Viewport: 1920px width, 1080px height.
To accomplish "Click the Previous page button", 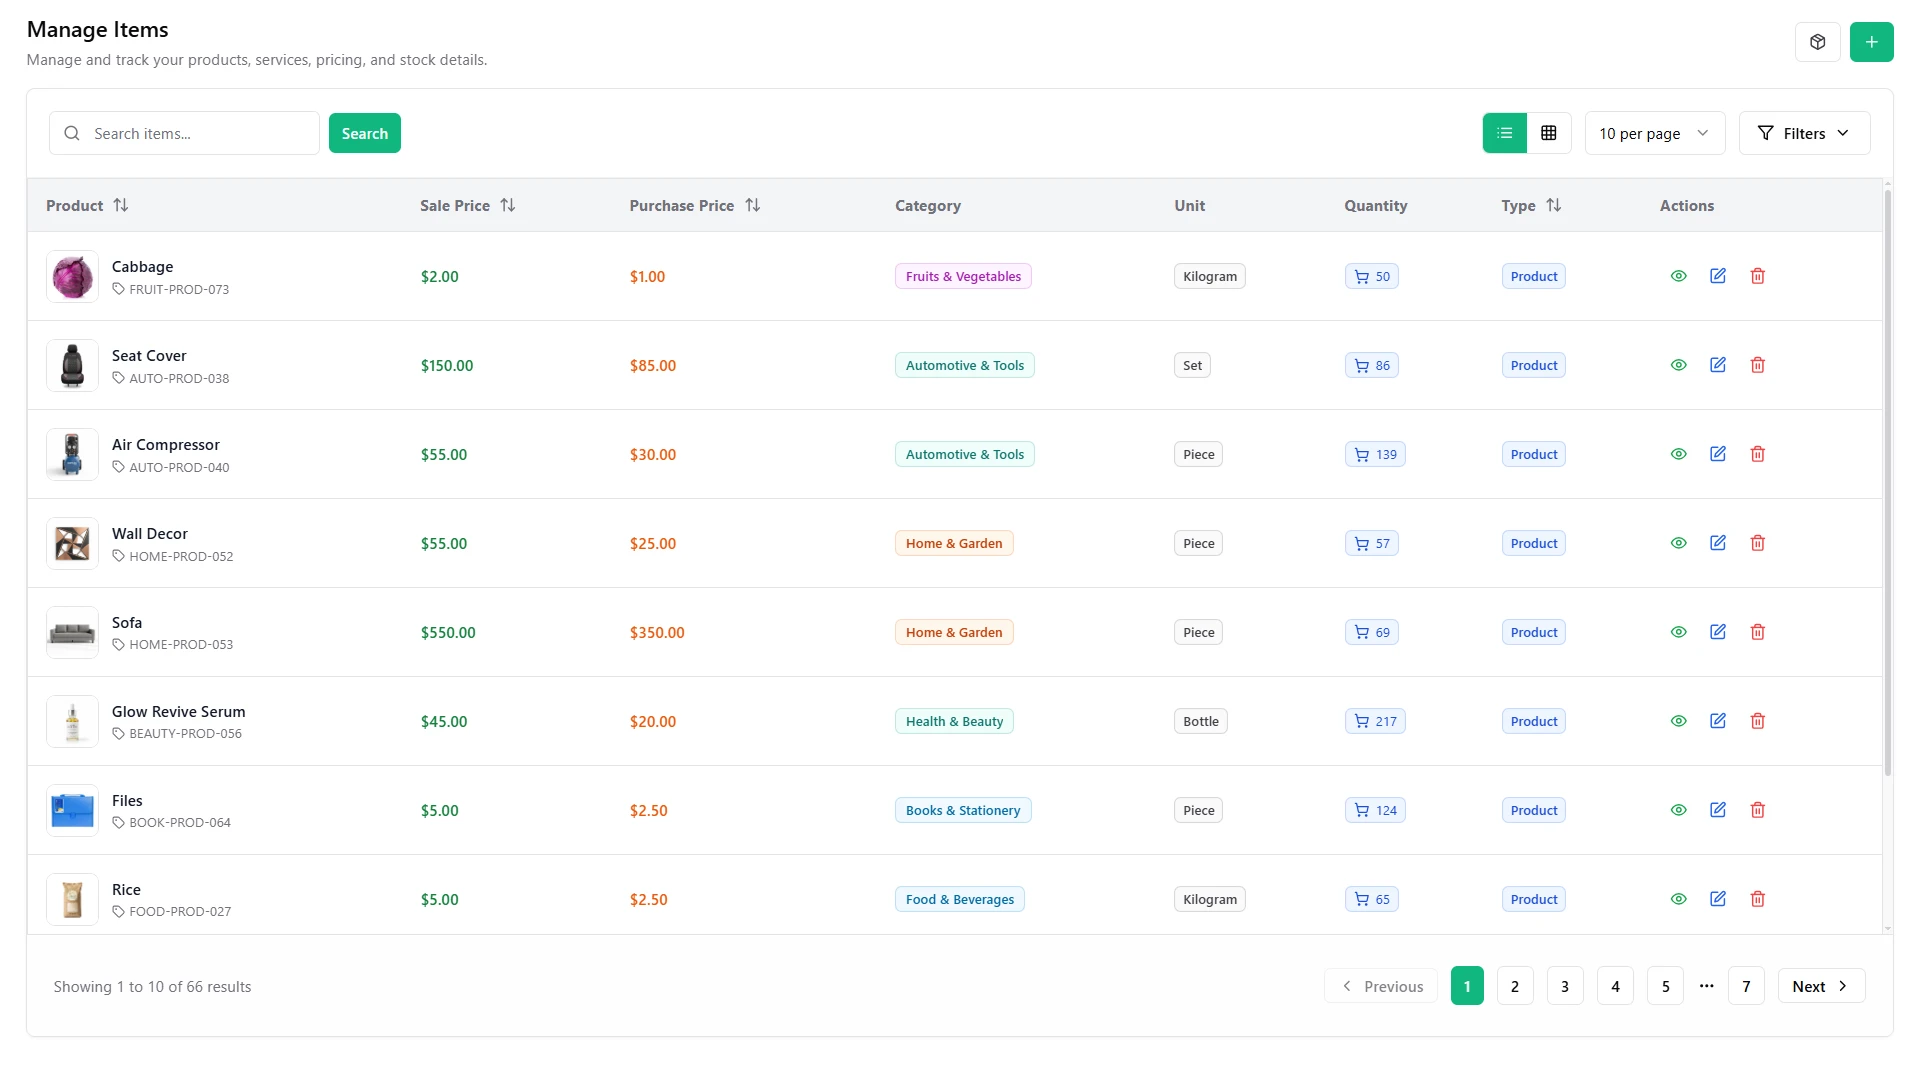I will [x=1381, y=986].
